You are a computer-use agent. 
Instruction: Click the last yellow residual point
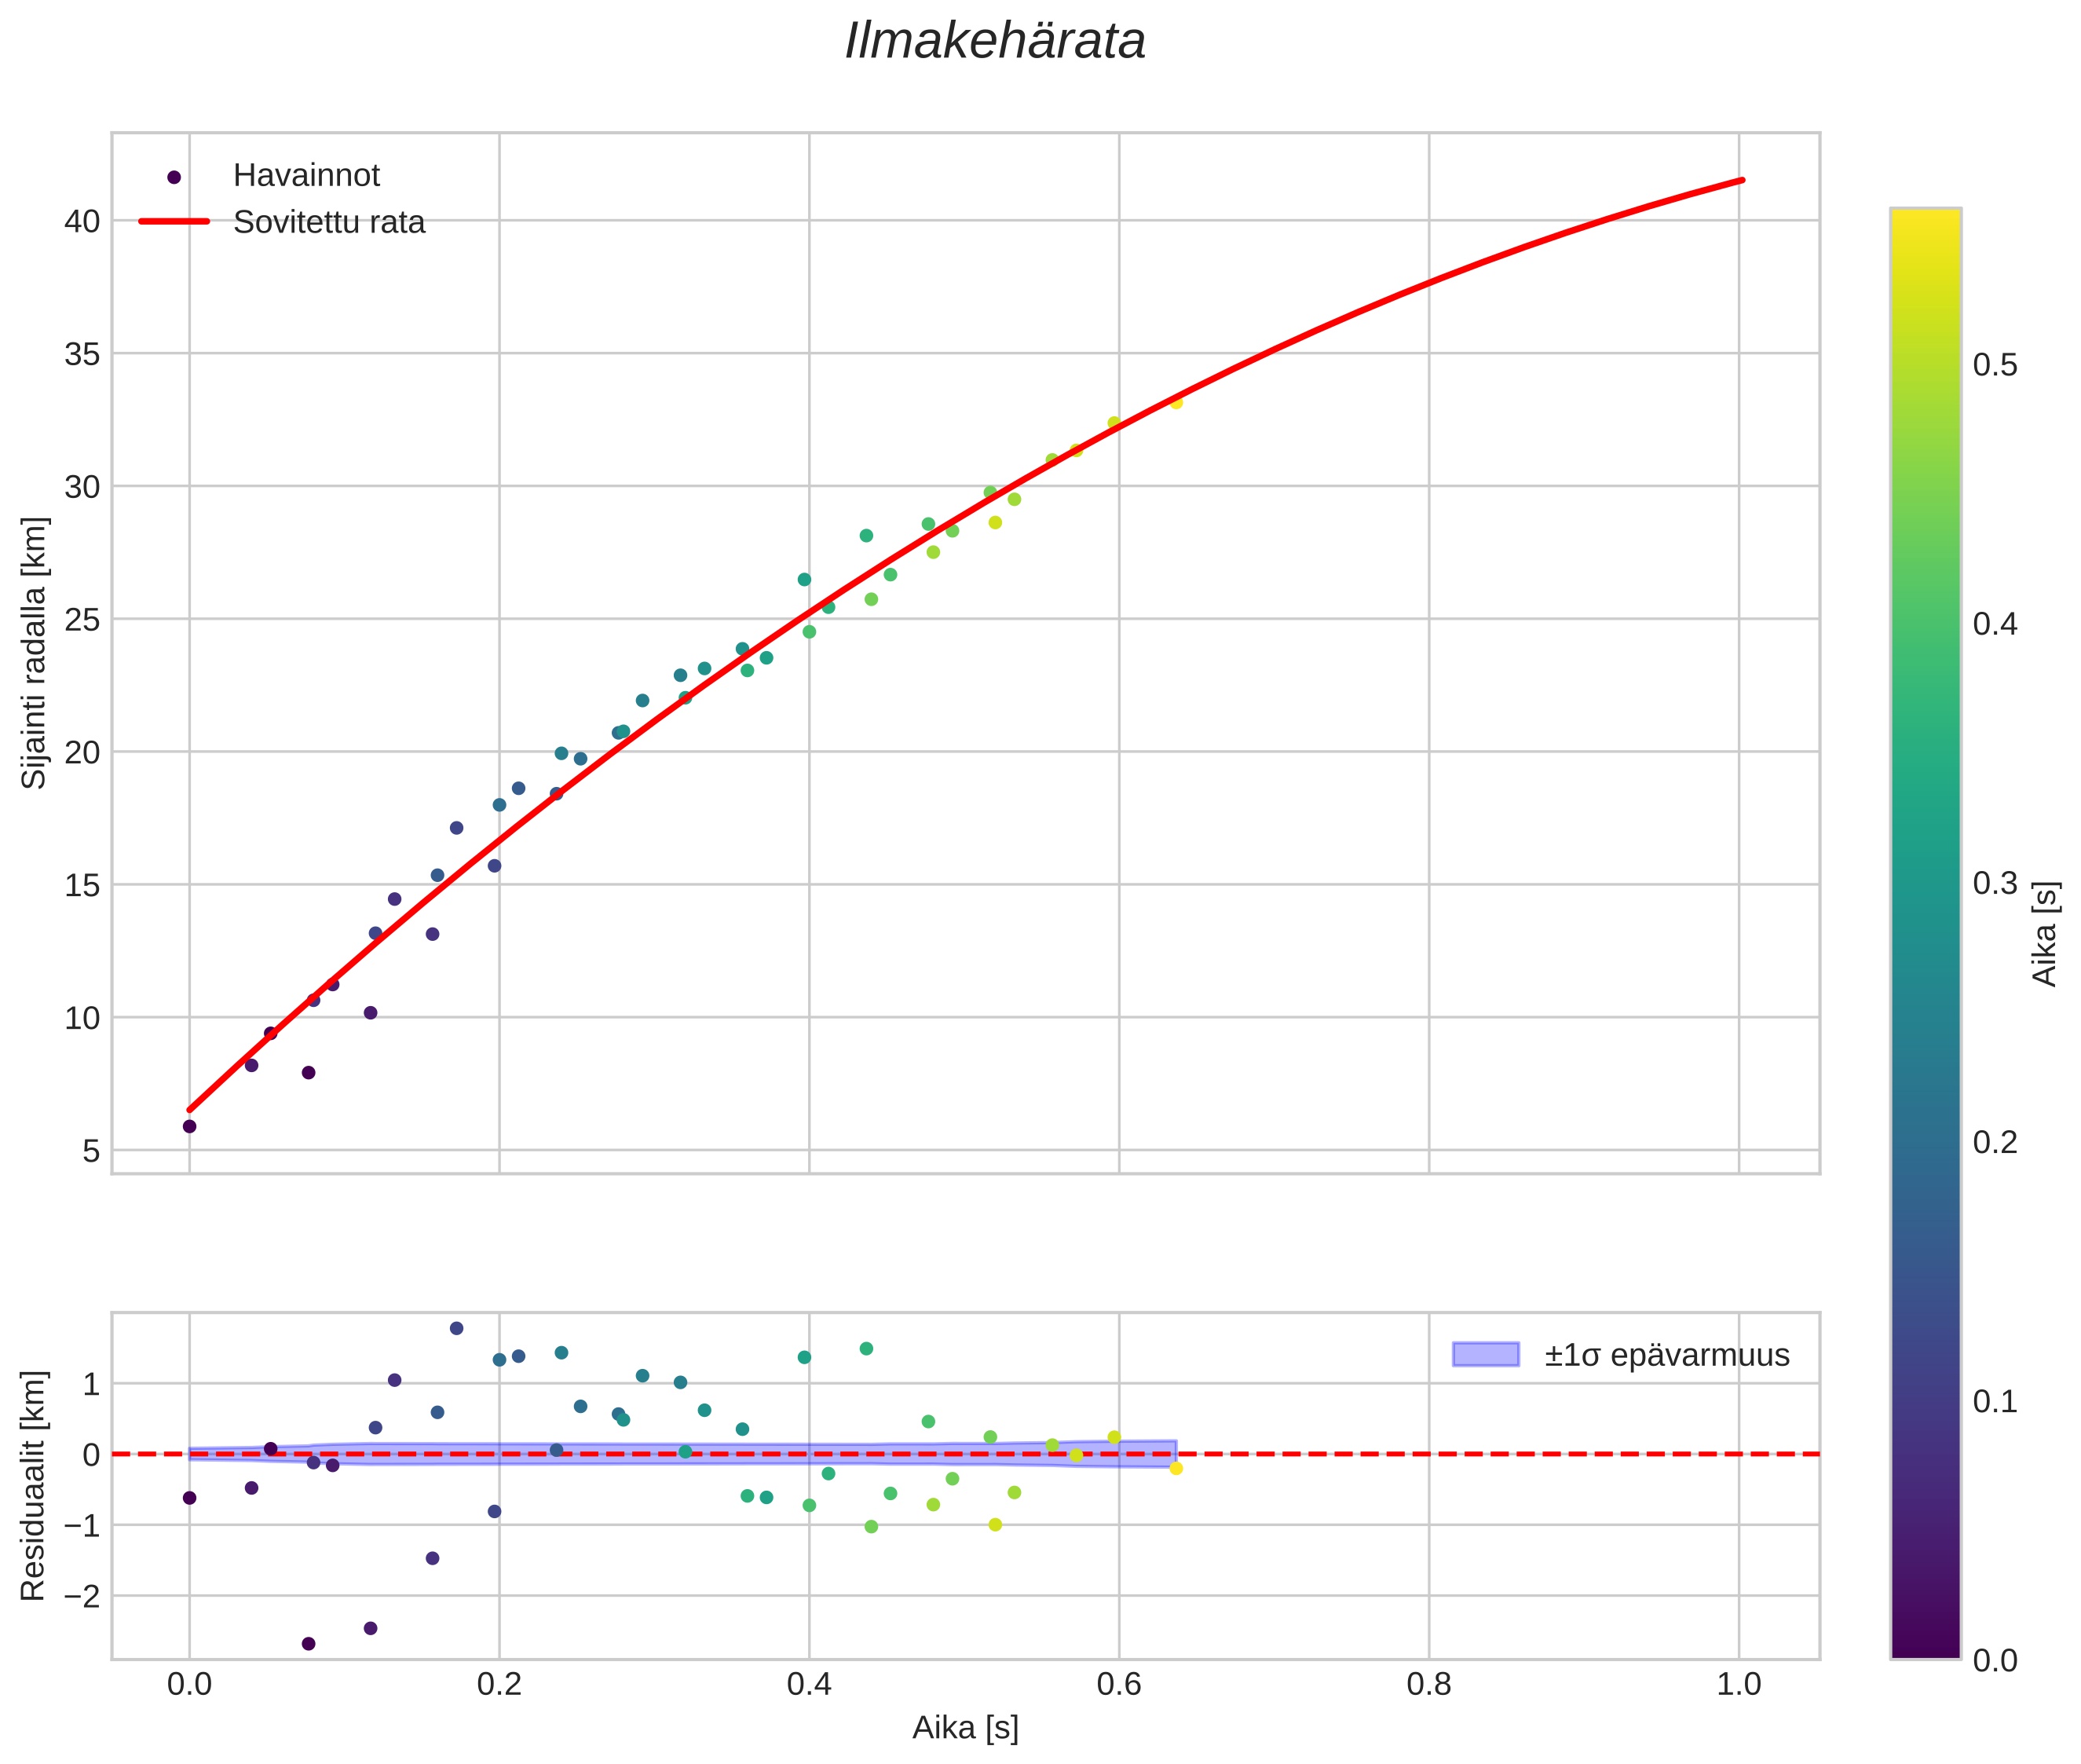(1176, 1468)
